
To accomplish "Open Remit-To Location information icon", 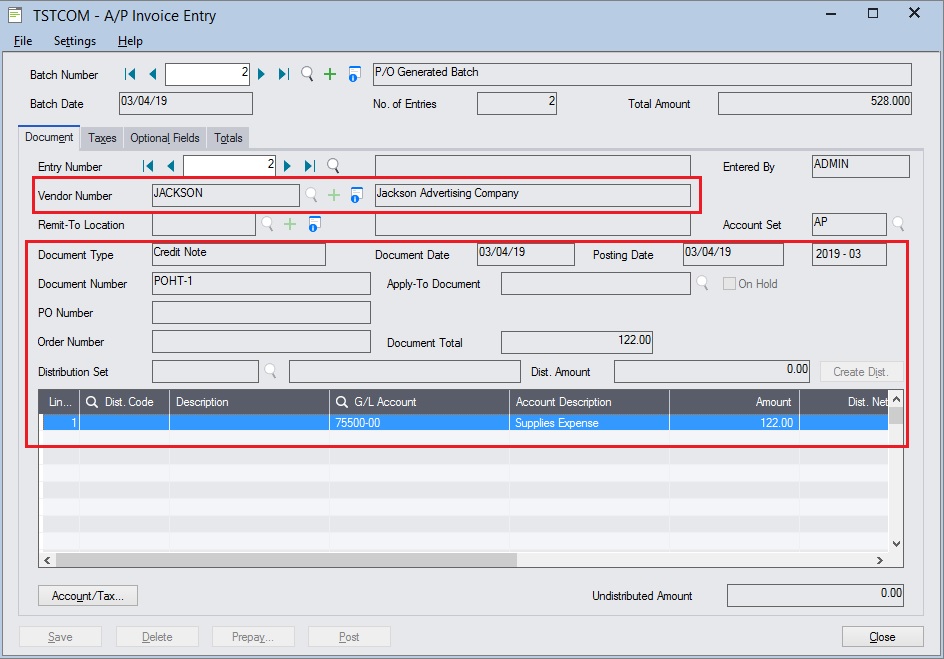I will (x=314, y=224).
